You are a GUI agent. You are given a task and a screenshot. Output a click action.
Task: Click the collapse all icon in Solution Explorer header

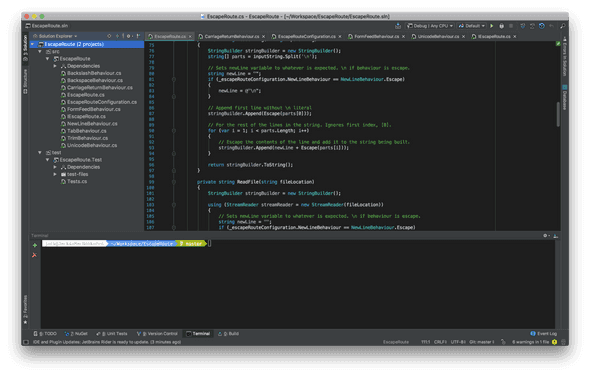point(117,36)
